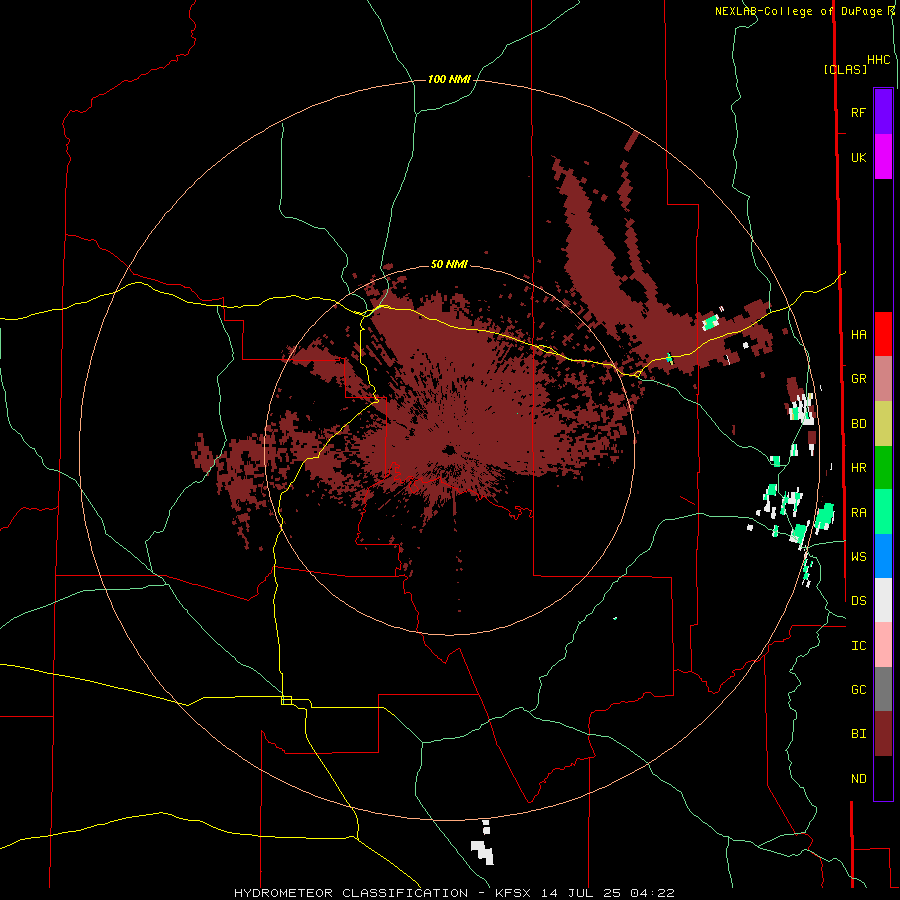Click the [CLAS] label
This screenshot has height=900, width=900.
pos(845,69)
